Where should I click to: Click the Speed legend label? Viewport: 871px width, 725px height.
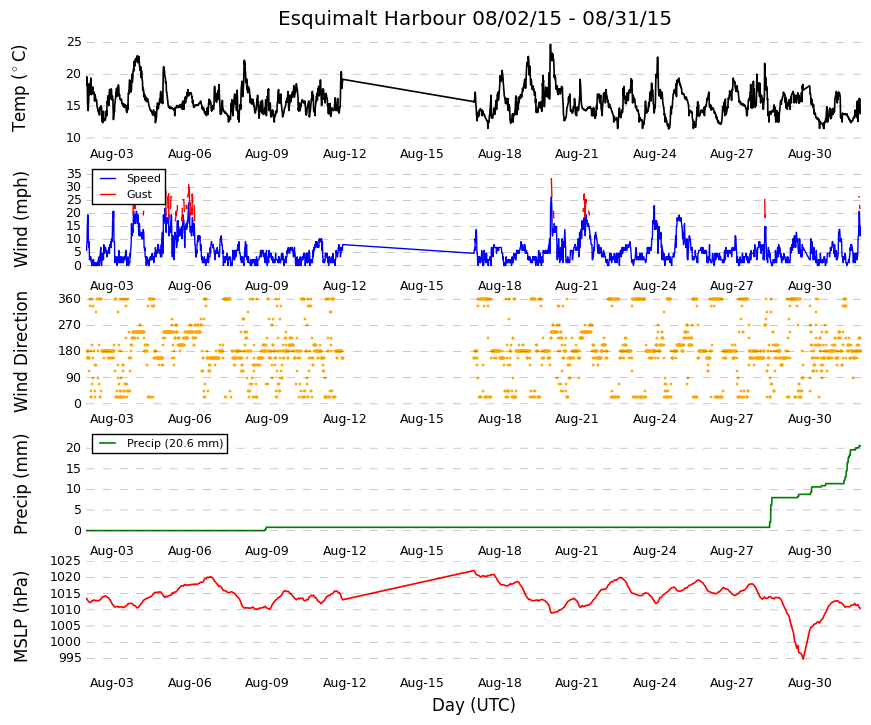[x=143, y=178]
